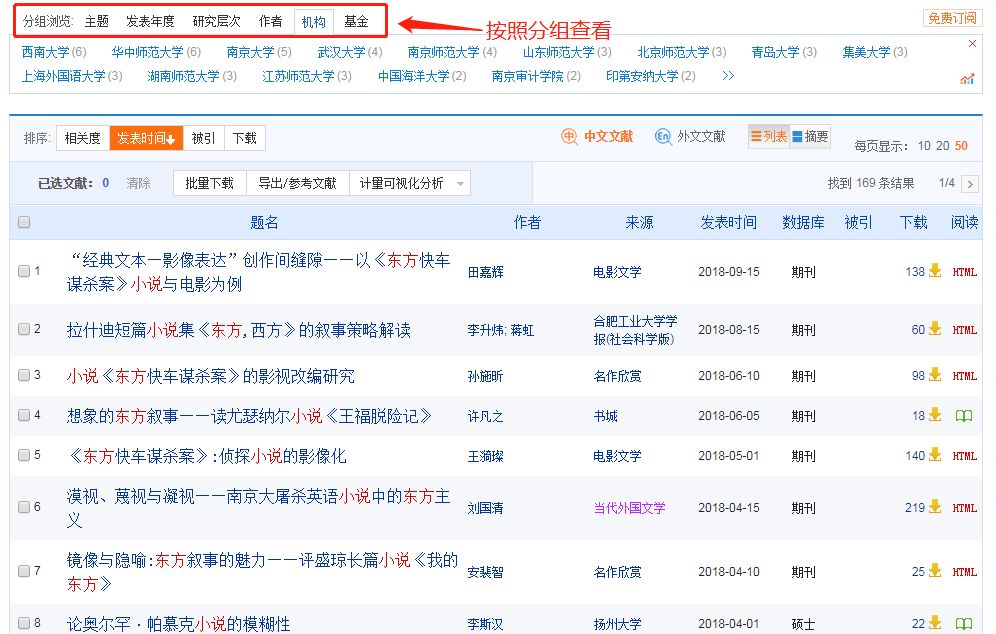The image size is (996, 634).
Task: Group results by 发表年度
Action: 150,22
